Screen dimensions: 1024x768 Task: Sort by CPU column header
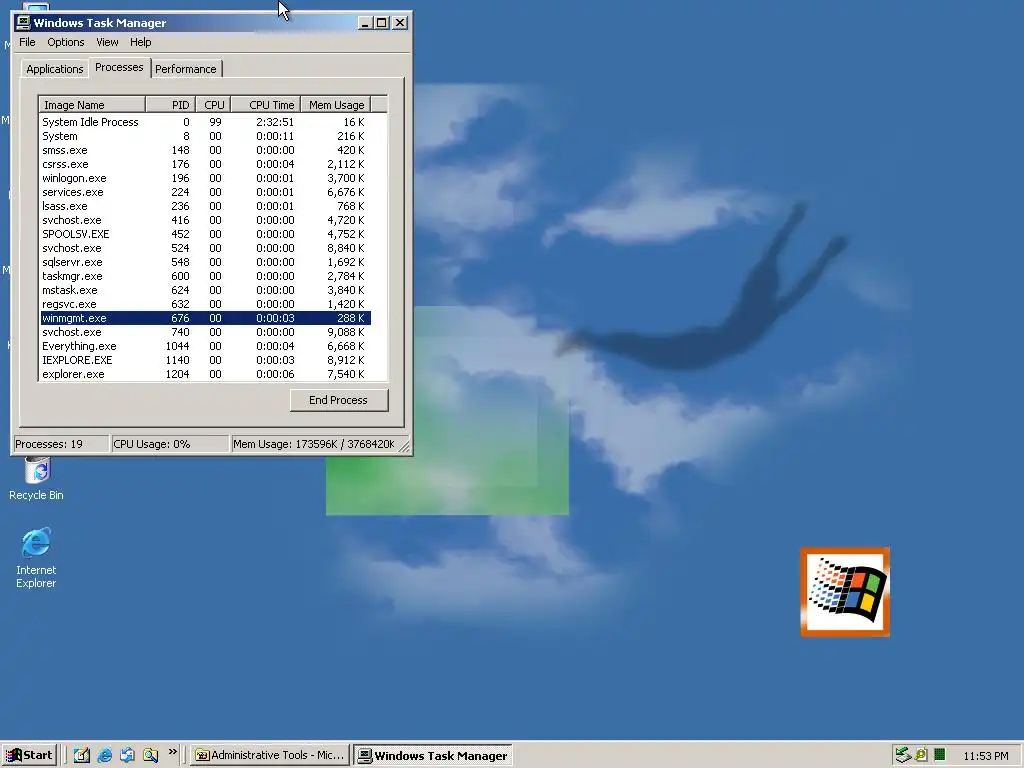[213, 104]
